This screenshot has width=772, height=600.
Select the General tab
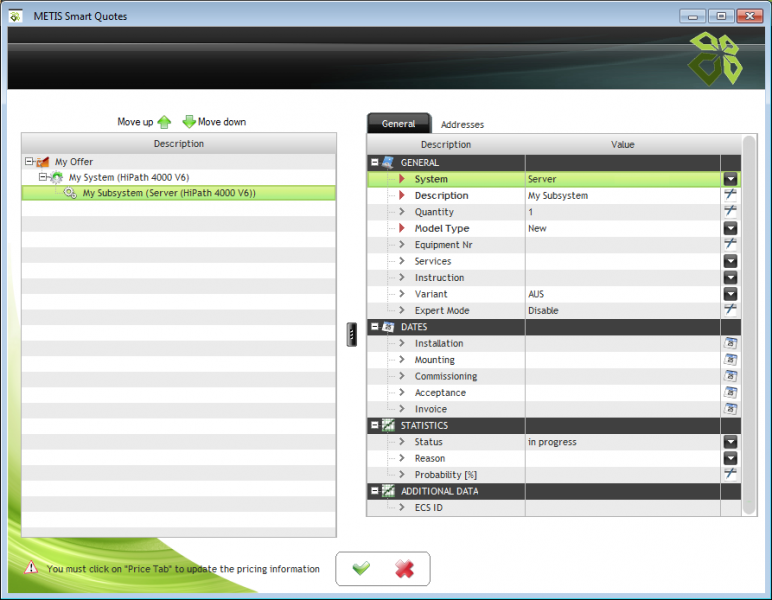pos(398,124)
